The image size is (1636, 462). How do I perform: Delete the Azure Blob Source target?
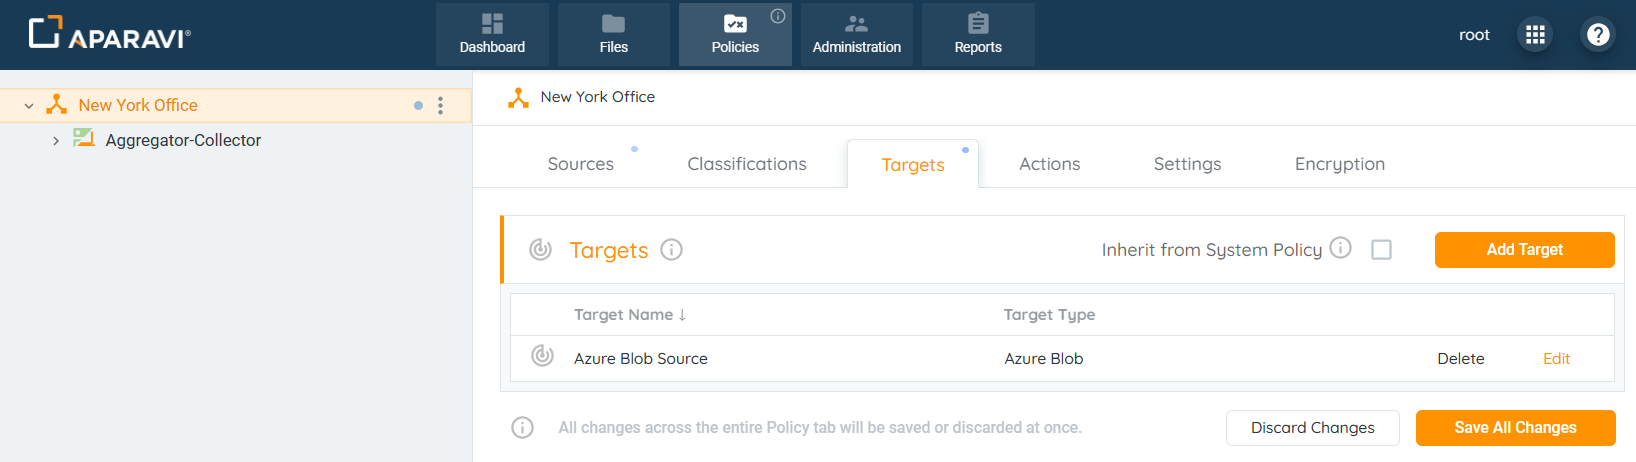[x=1460, y=359]
